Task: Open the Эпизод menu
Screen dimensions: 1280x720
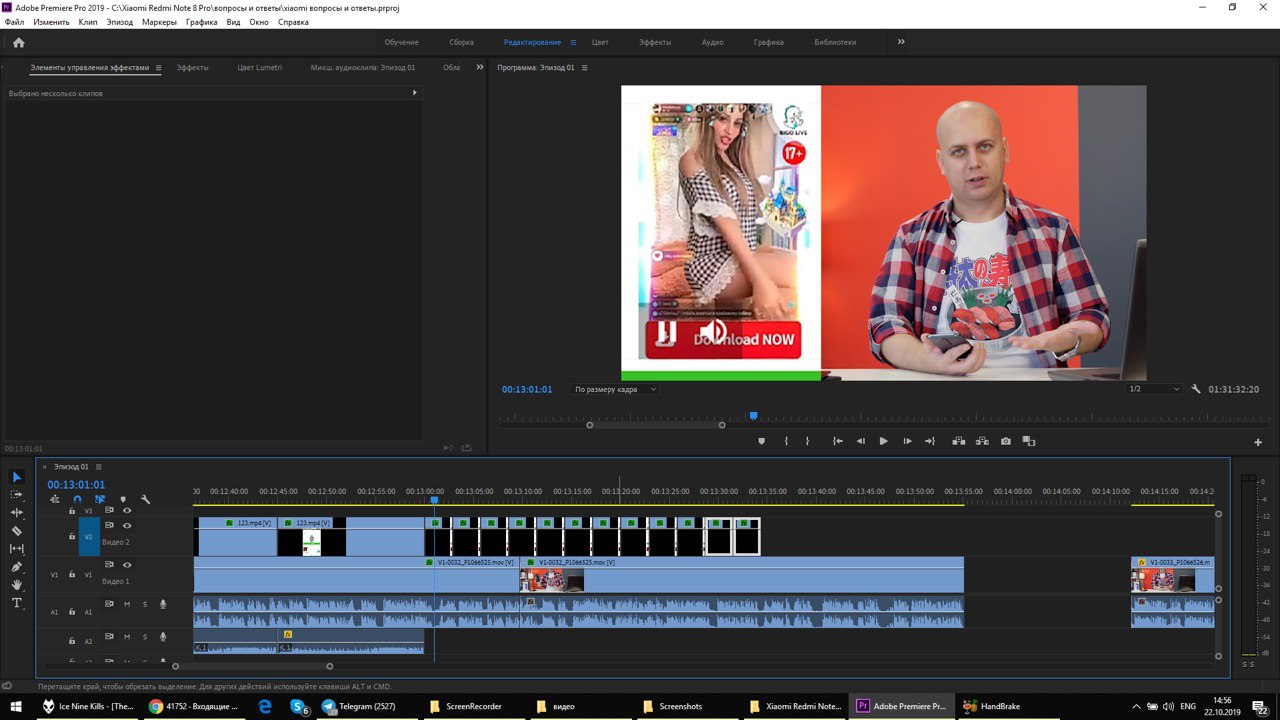Action: pos(120,21)
